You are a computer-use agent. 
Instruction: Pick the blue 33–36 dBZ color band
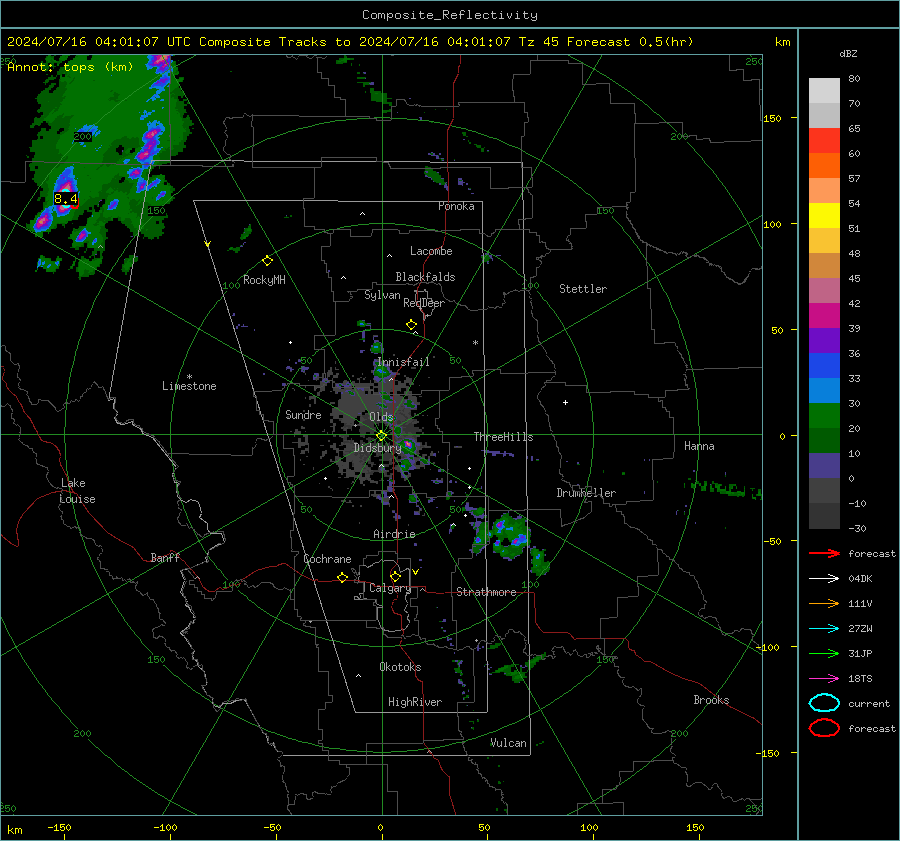(824, 366)
